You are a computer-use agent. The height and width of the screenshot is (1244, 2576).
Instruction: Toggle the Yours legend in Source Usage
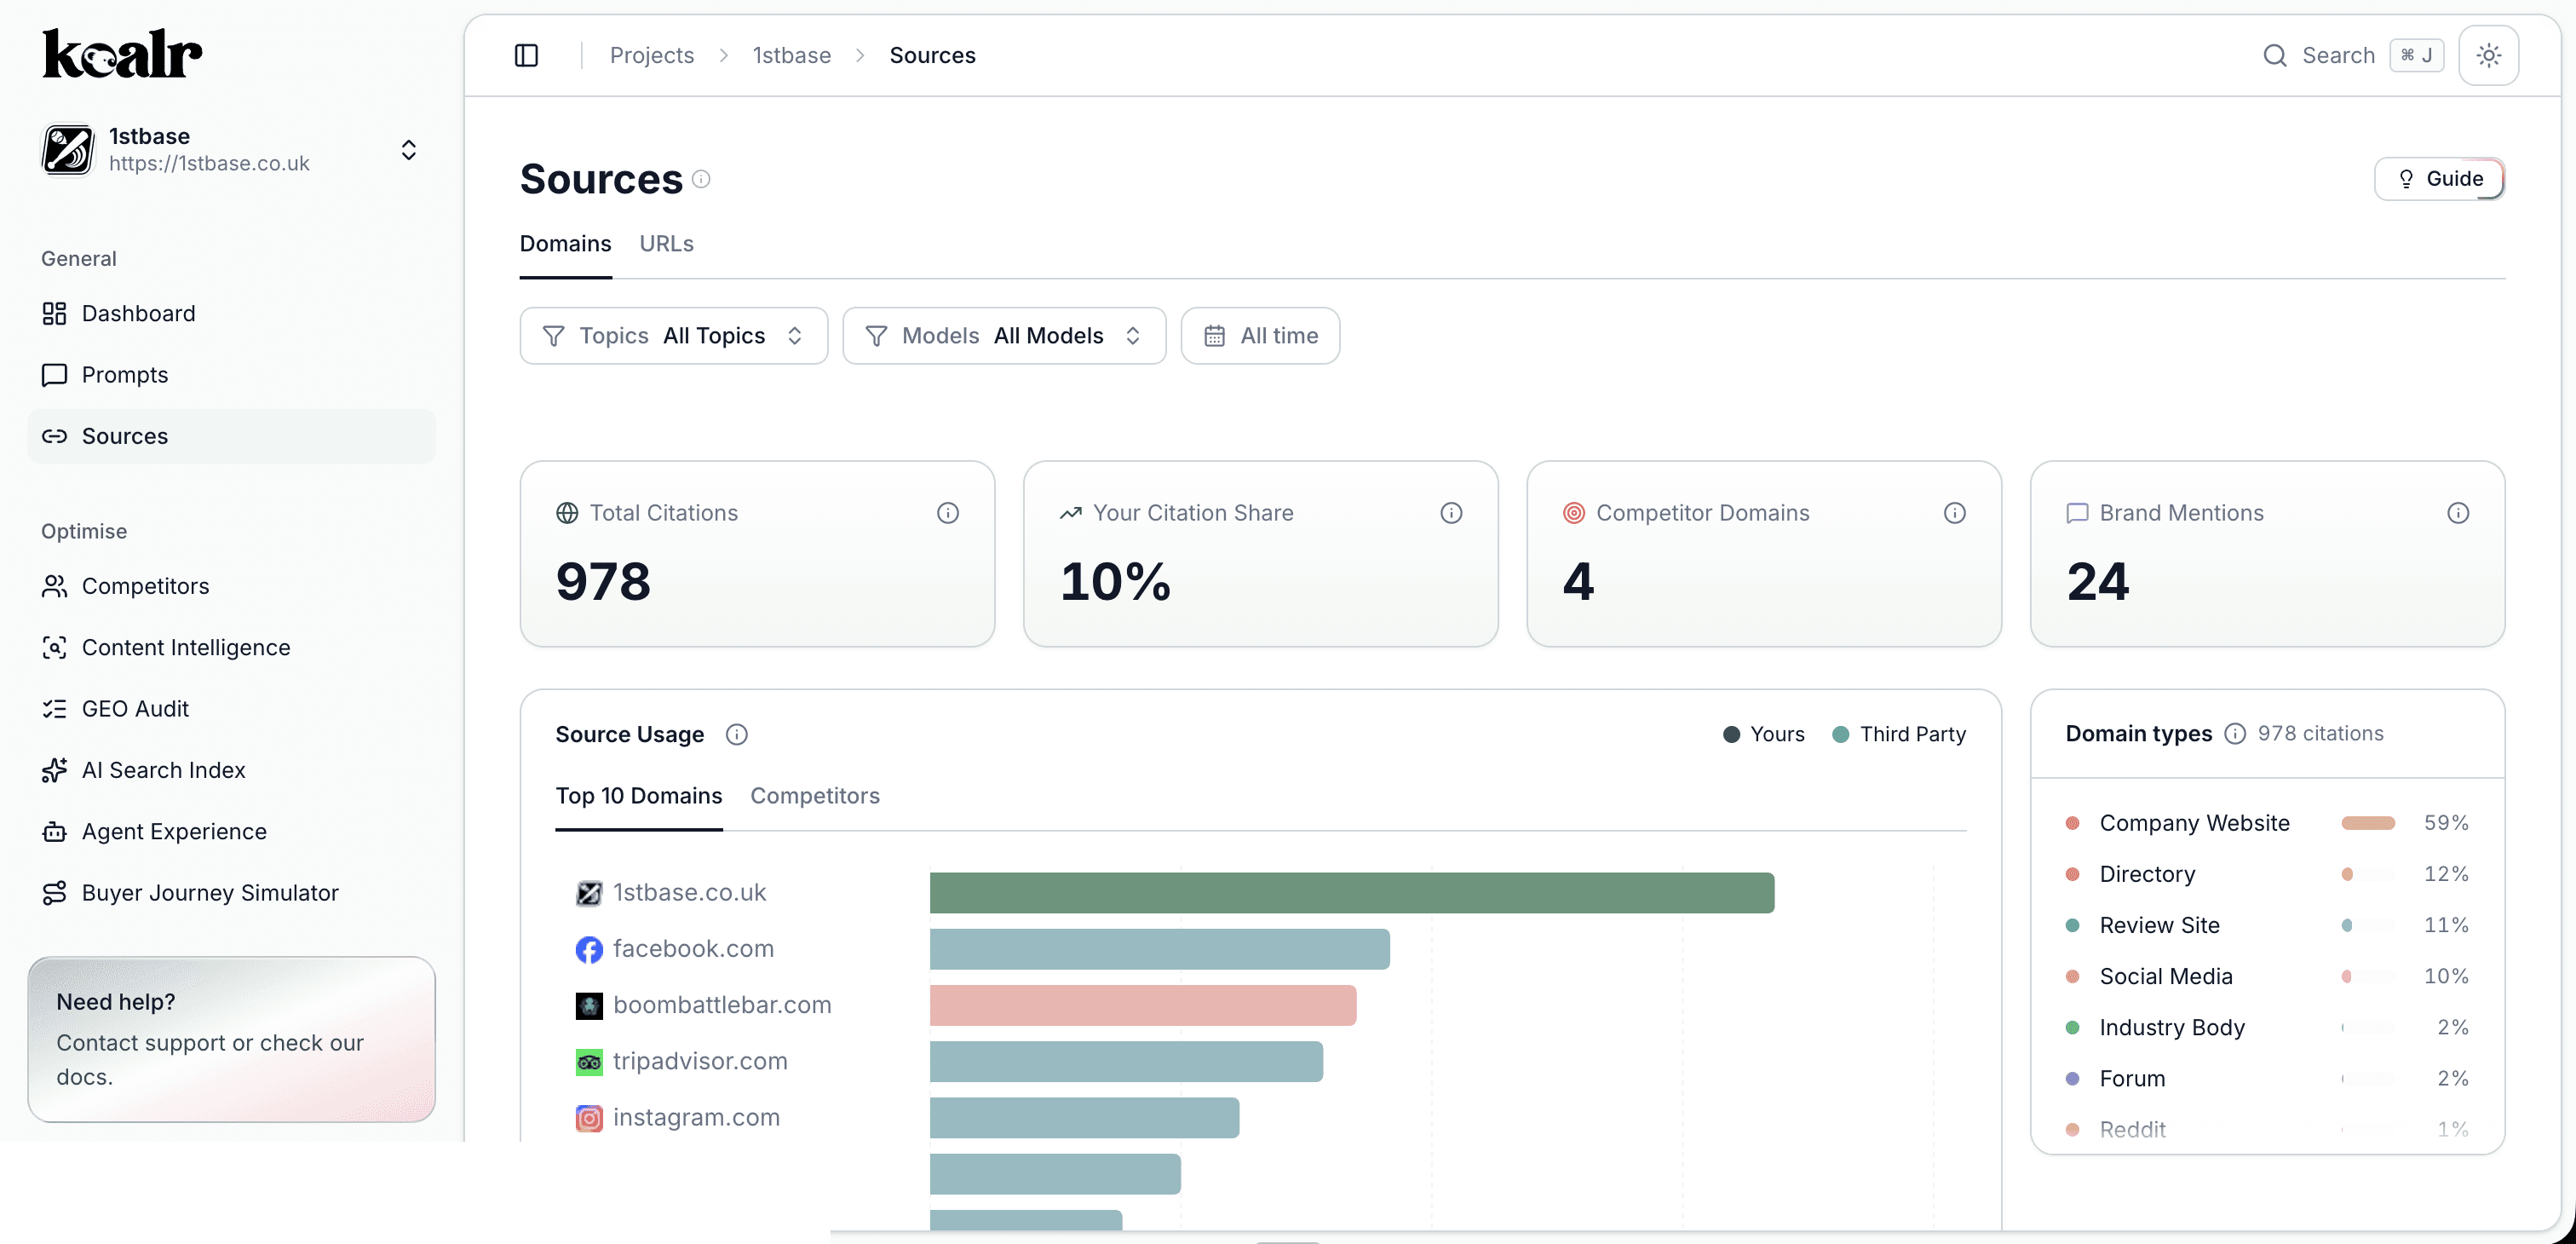point(1763,734)
